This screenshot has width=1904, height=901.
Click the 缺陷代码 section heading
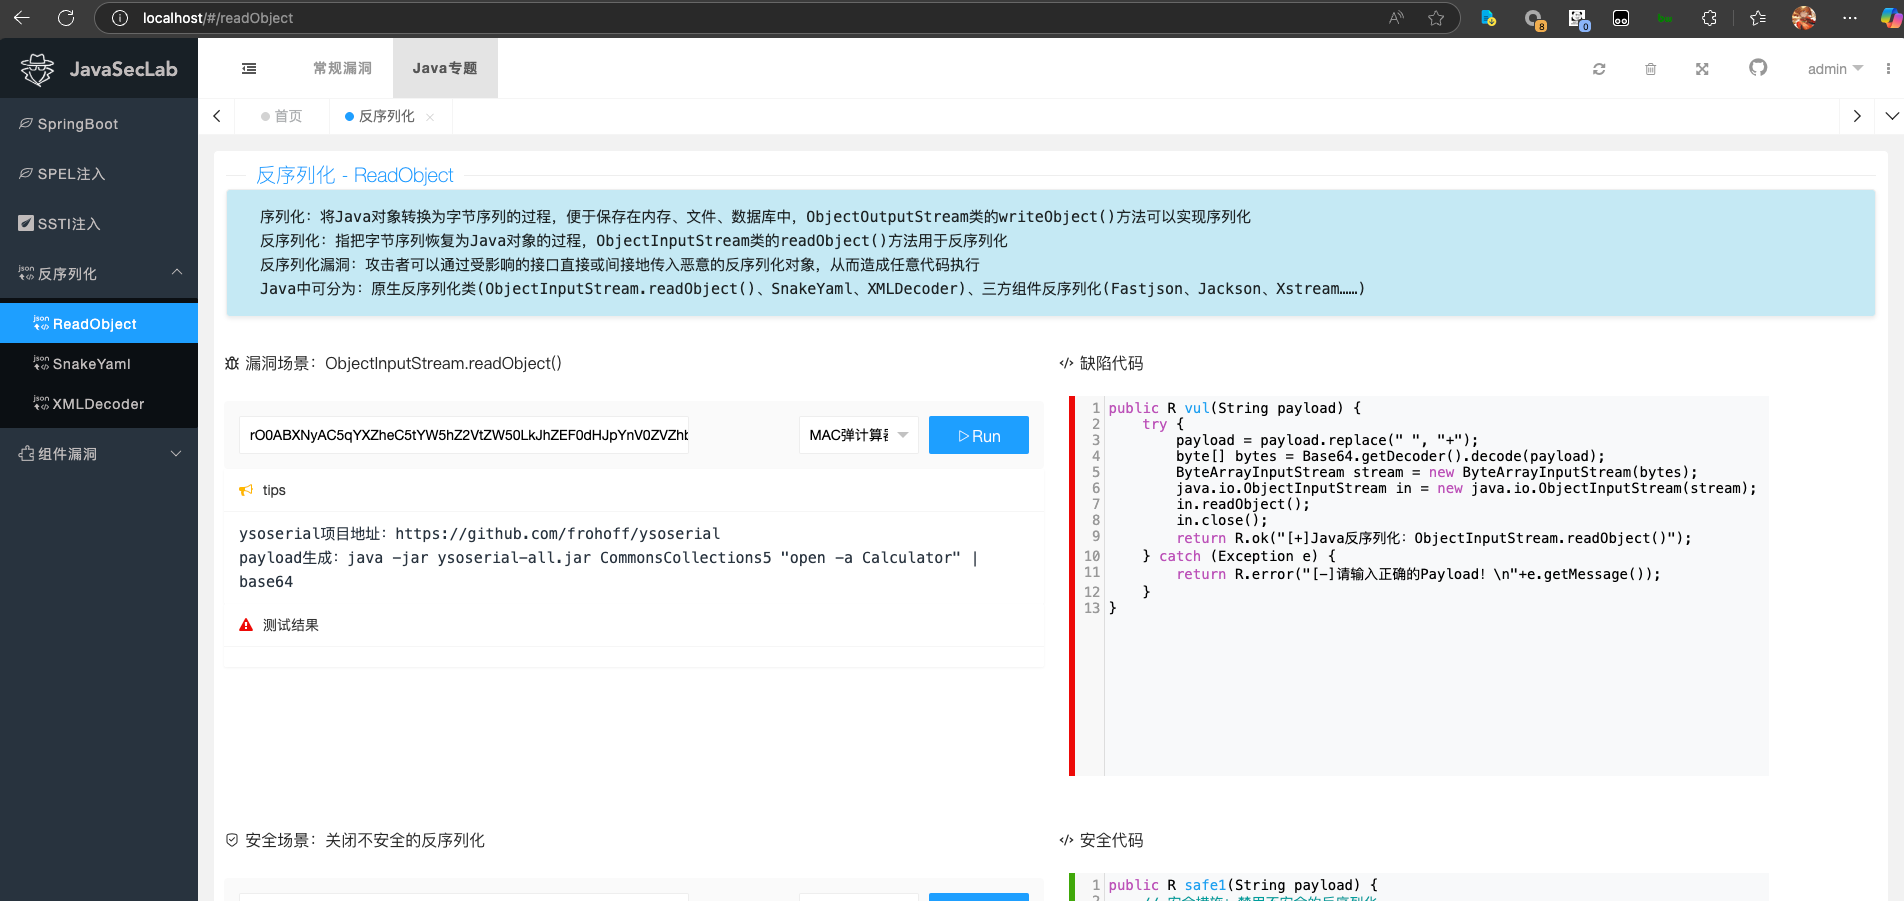coord(1111,363)
